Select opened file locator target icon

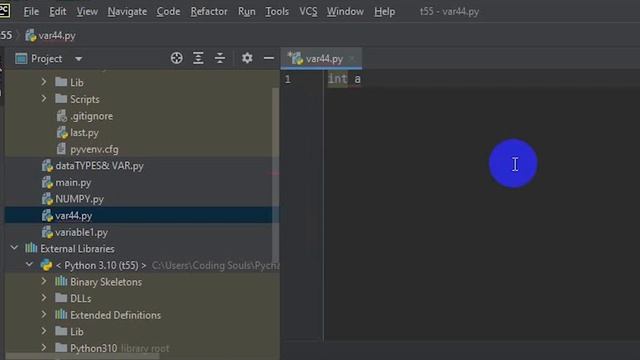176,58
